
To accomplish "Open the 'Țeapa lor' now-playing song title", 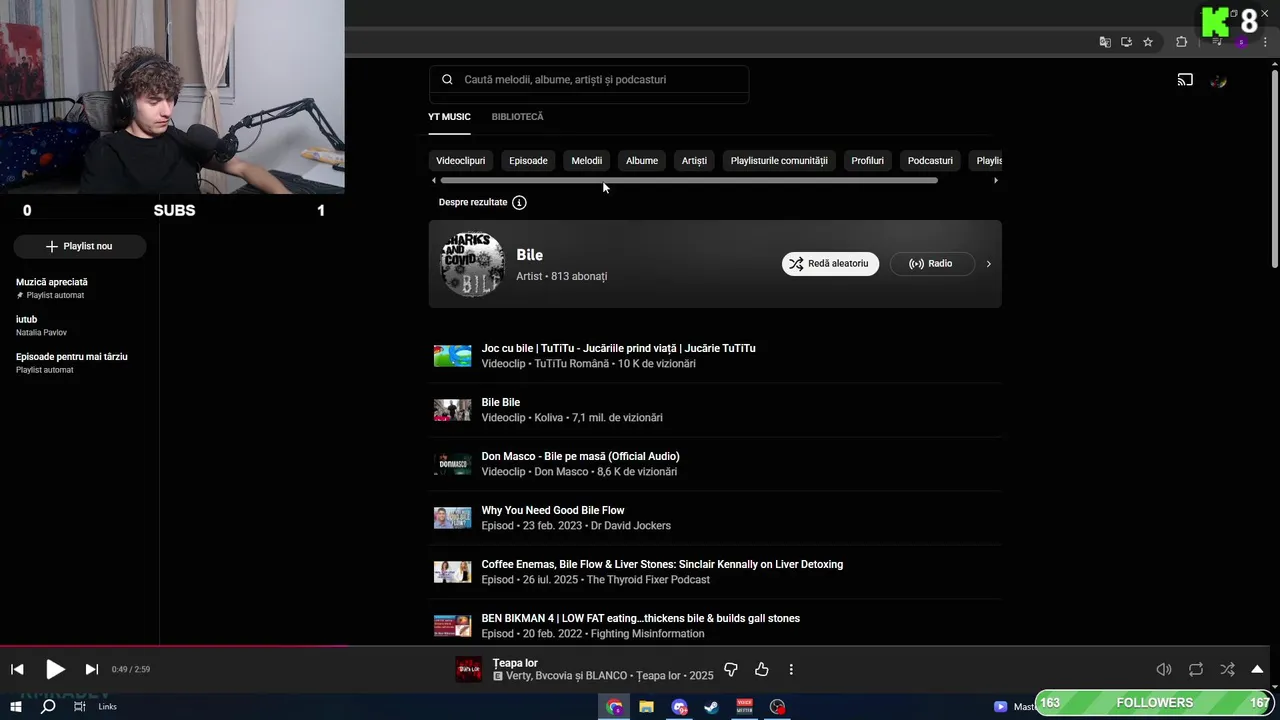I will pos(515,663).
